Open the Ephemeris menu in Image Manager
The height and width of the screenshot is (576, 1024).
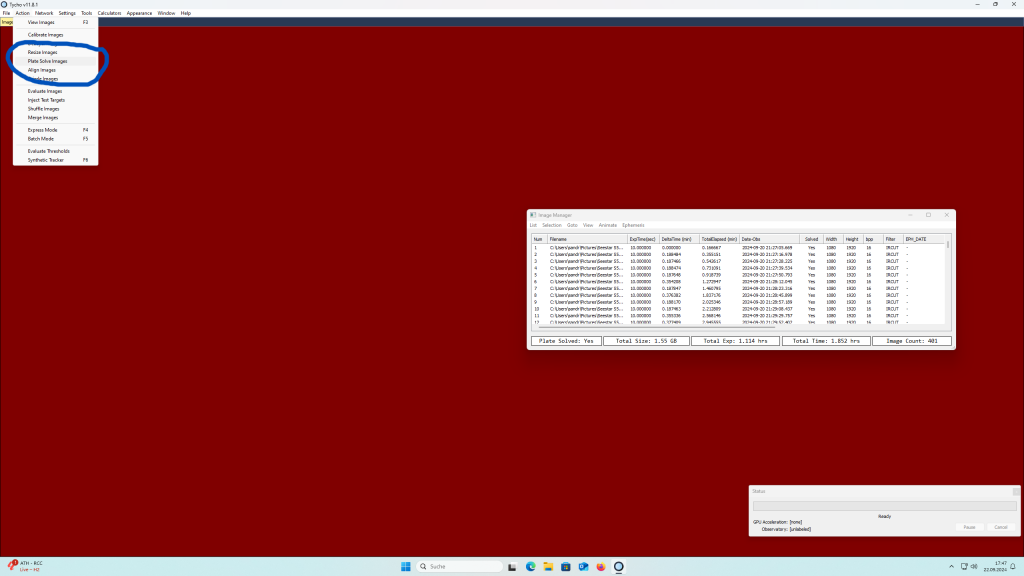[x=634, y=225]
